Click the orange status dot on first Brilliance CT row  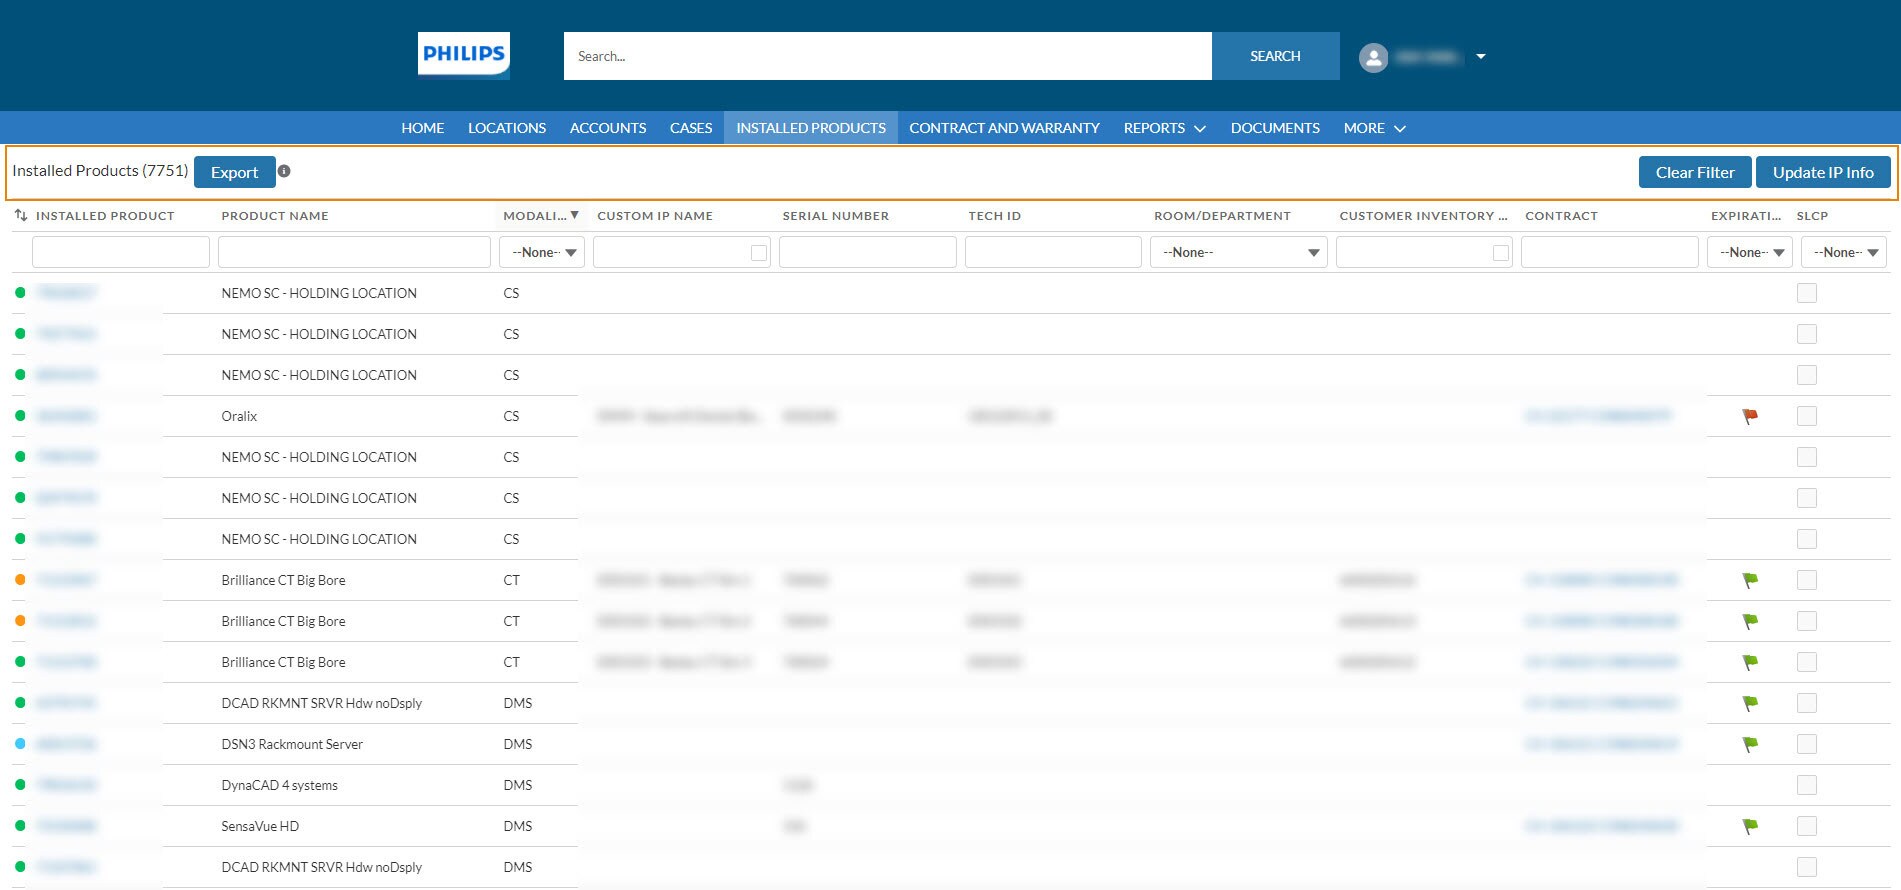tap(20, 580)
